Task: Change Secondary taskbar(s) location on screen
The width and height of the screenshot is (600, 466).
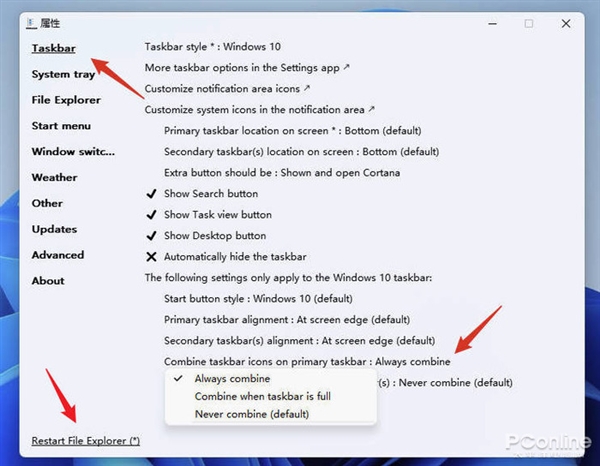Action: (302, 152)
